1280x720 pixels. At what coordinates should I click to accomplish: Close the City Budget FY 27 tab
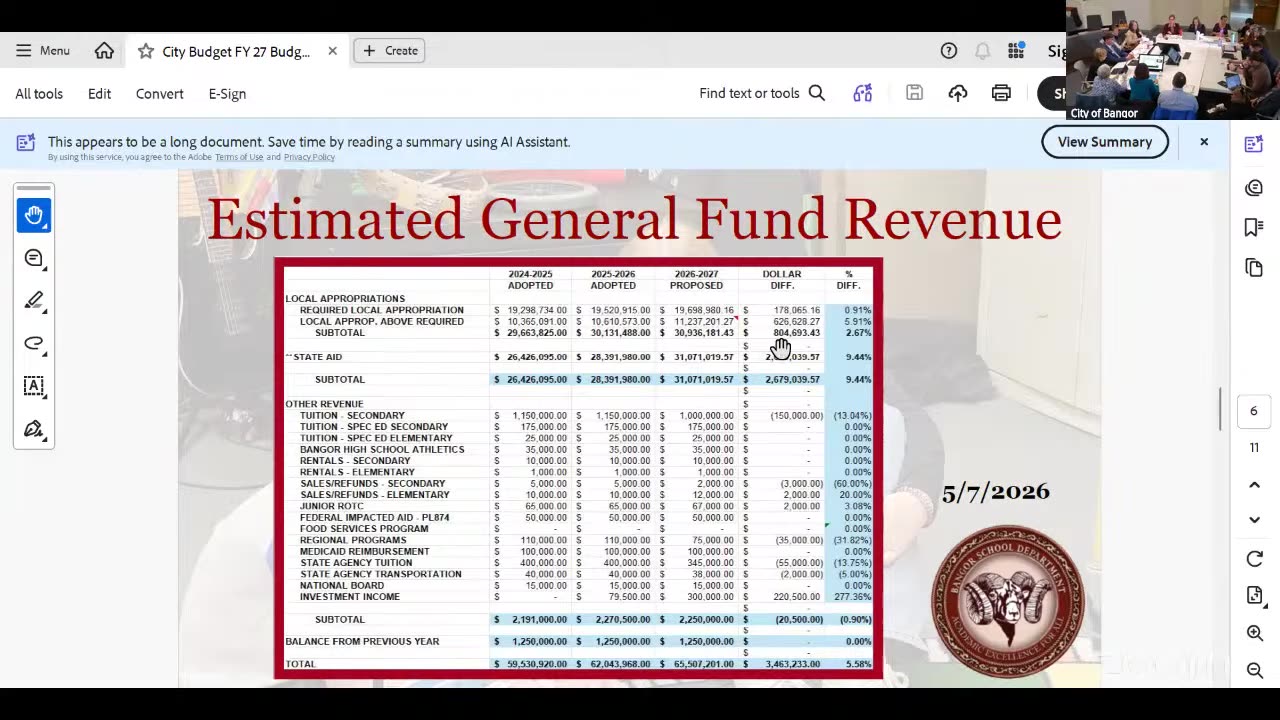click(x=332, y=51)
